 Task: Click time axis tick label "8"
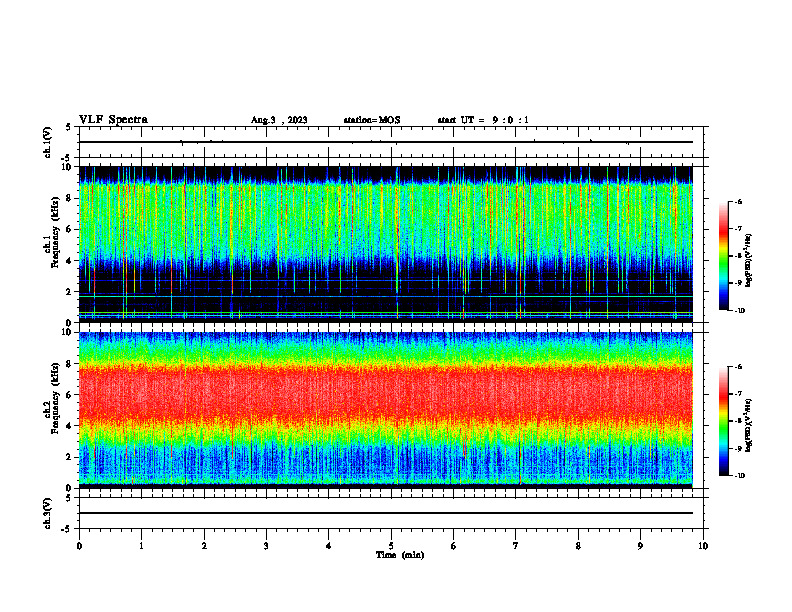coord(578,546)
